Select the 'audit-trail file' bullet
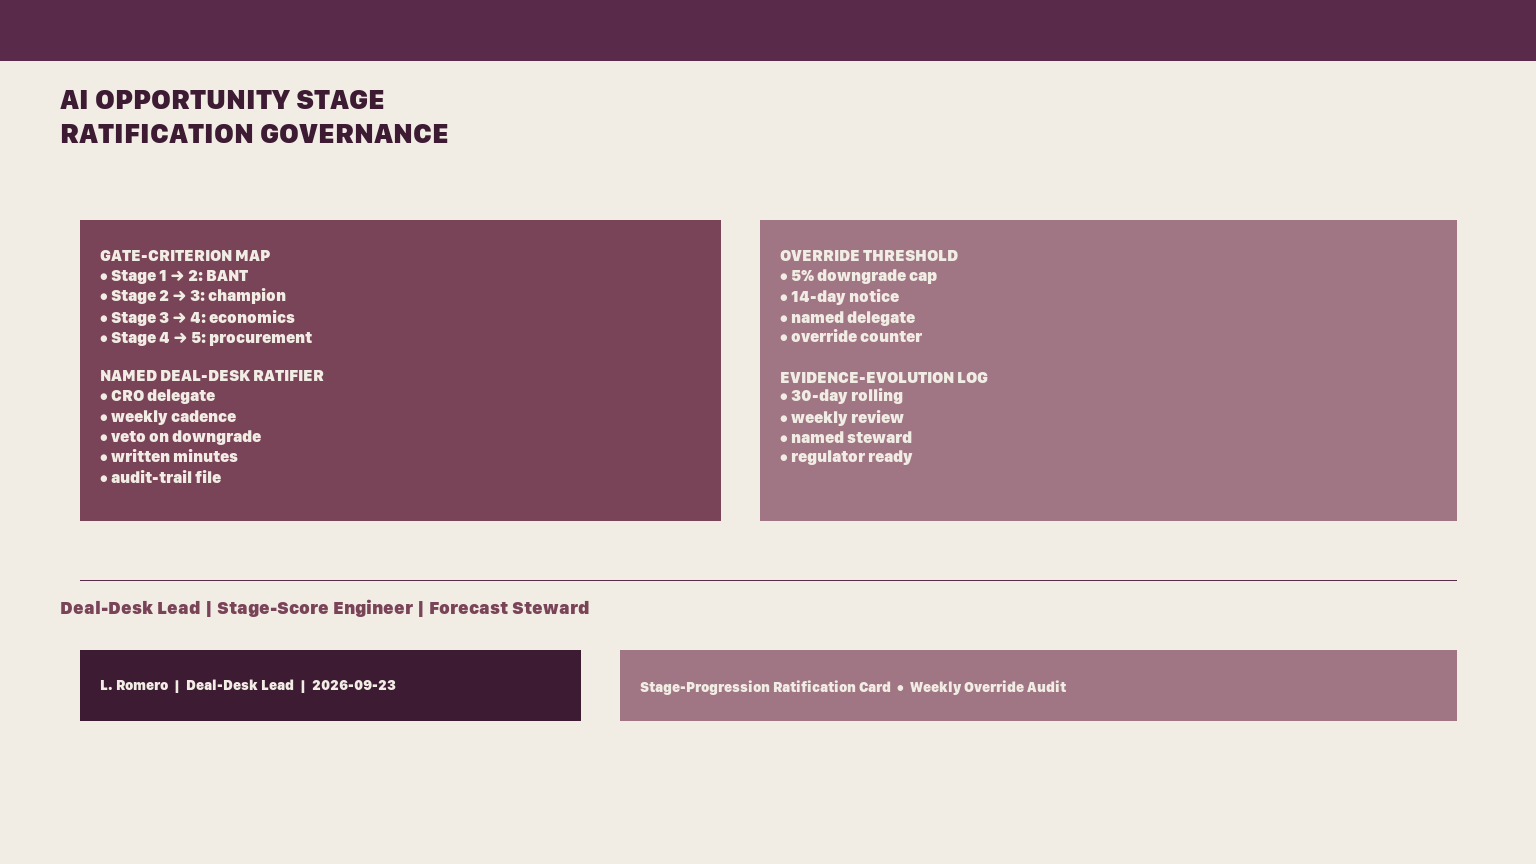1536x864 pixels. pyautogui.click(x=160, y=478)
